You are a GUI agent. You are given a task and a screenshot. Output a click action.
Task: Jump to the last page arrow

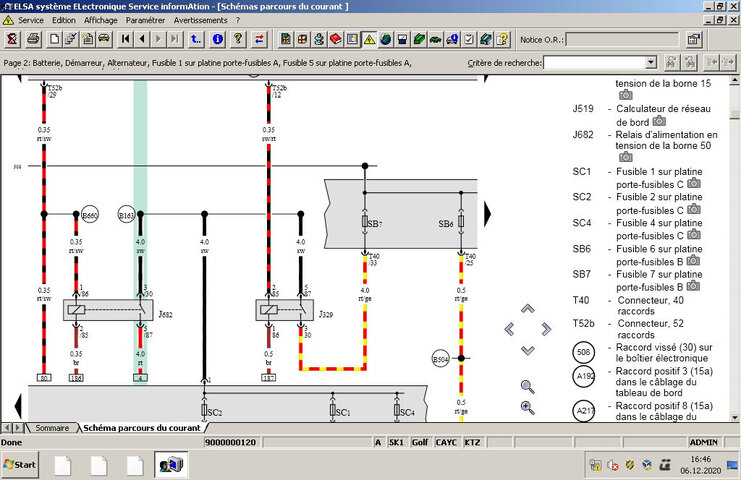coord(175,39)
